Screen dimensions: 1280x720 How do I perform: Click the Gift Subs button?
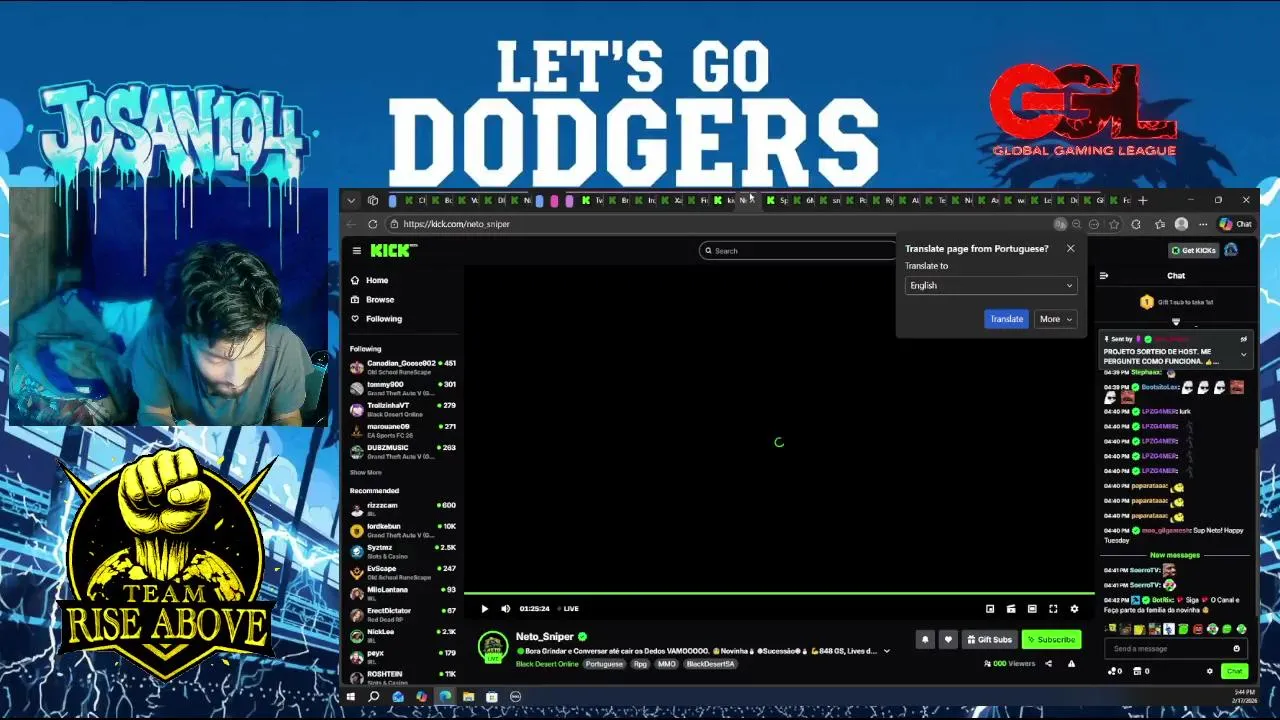point(989,639)
